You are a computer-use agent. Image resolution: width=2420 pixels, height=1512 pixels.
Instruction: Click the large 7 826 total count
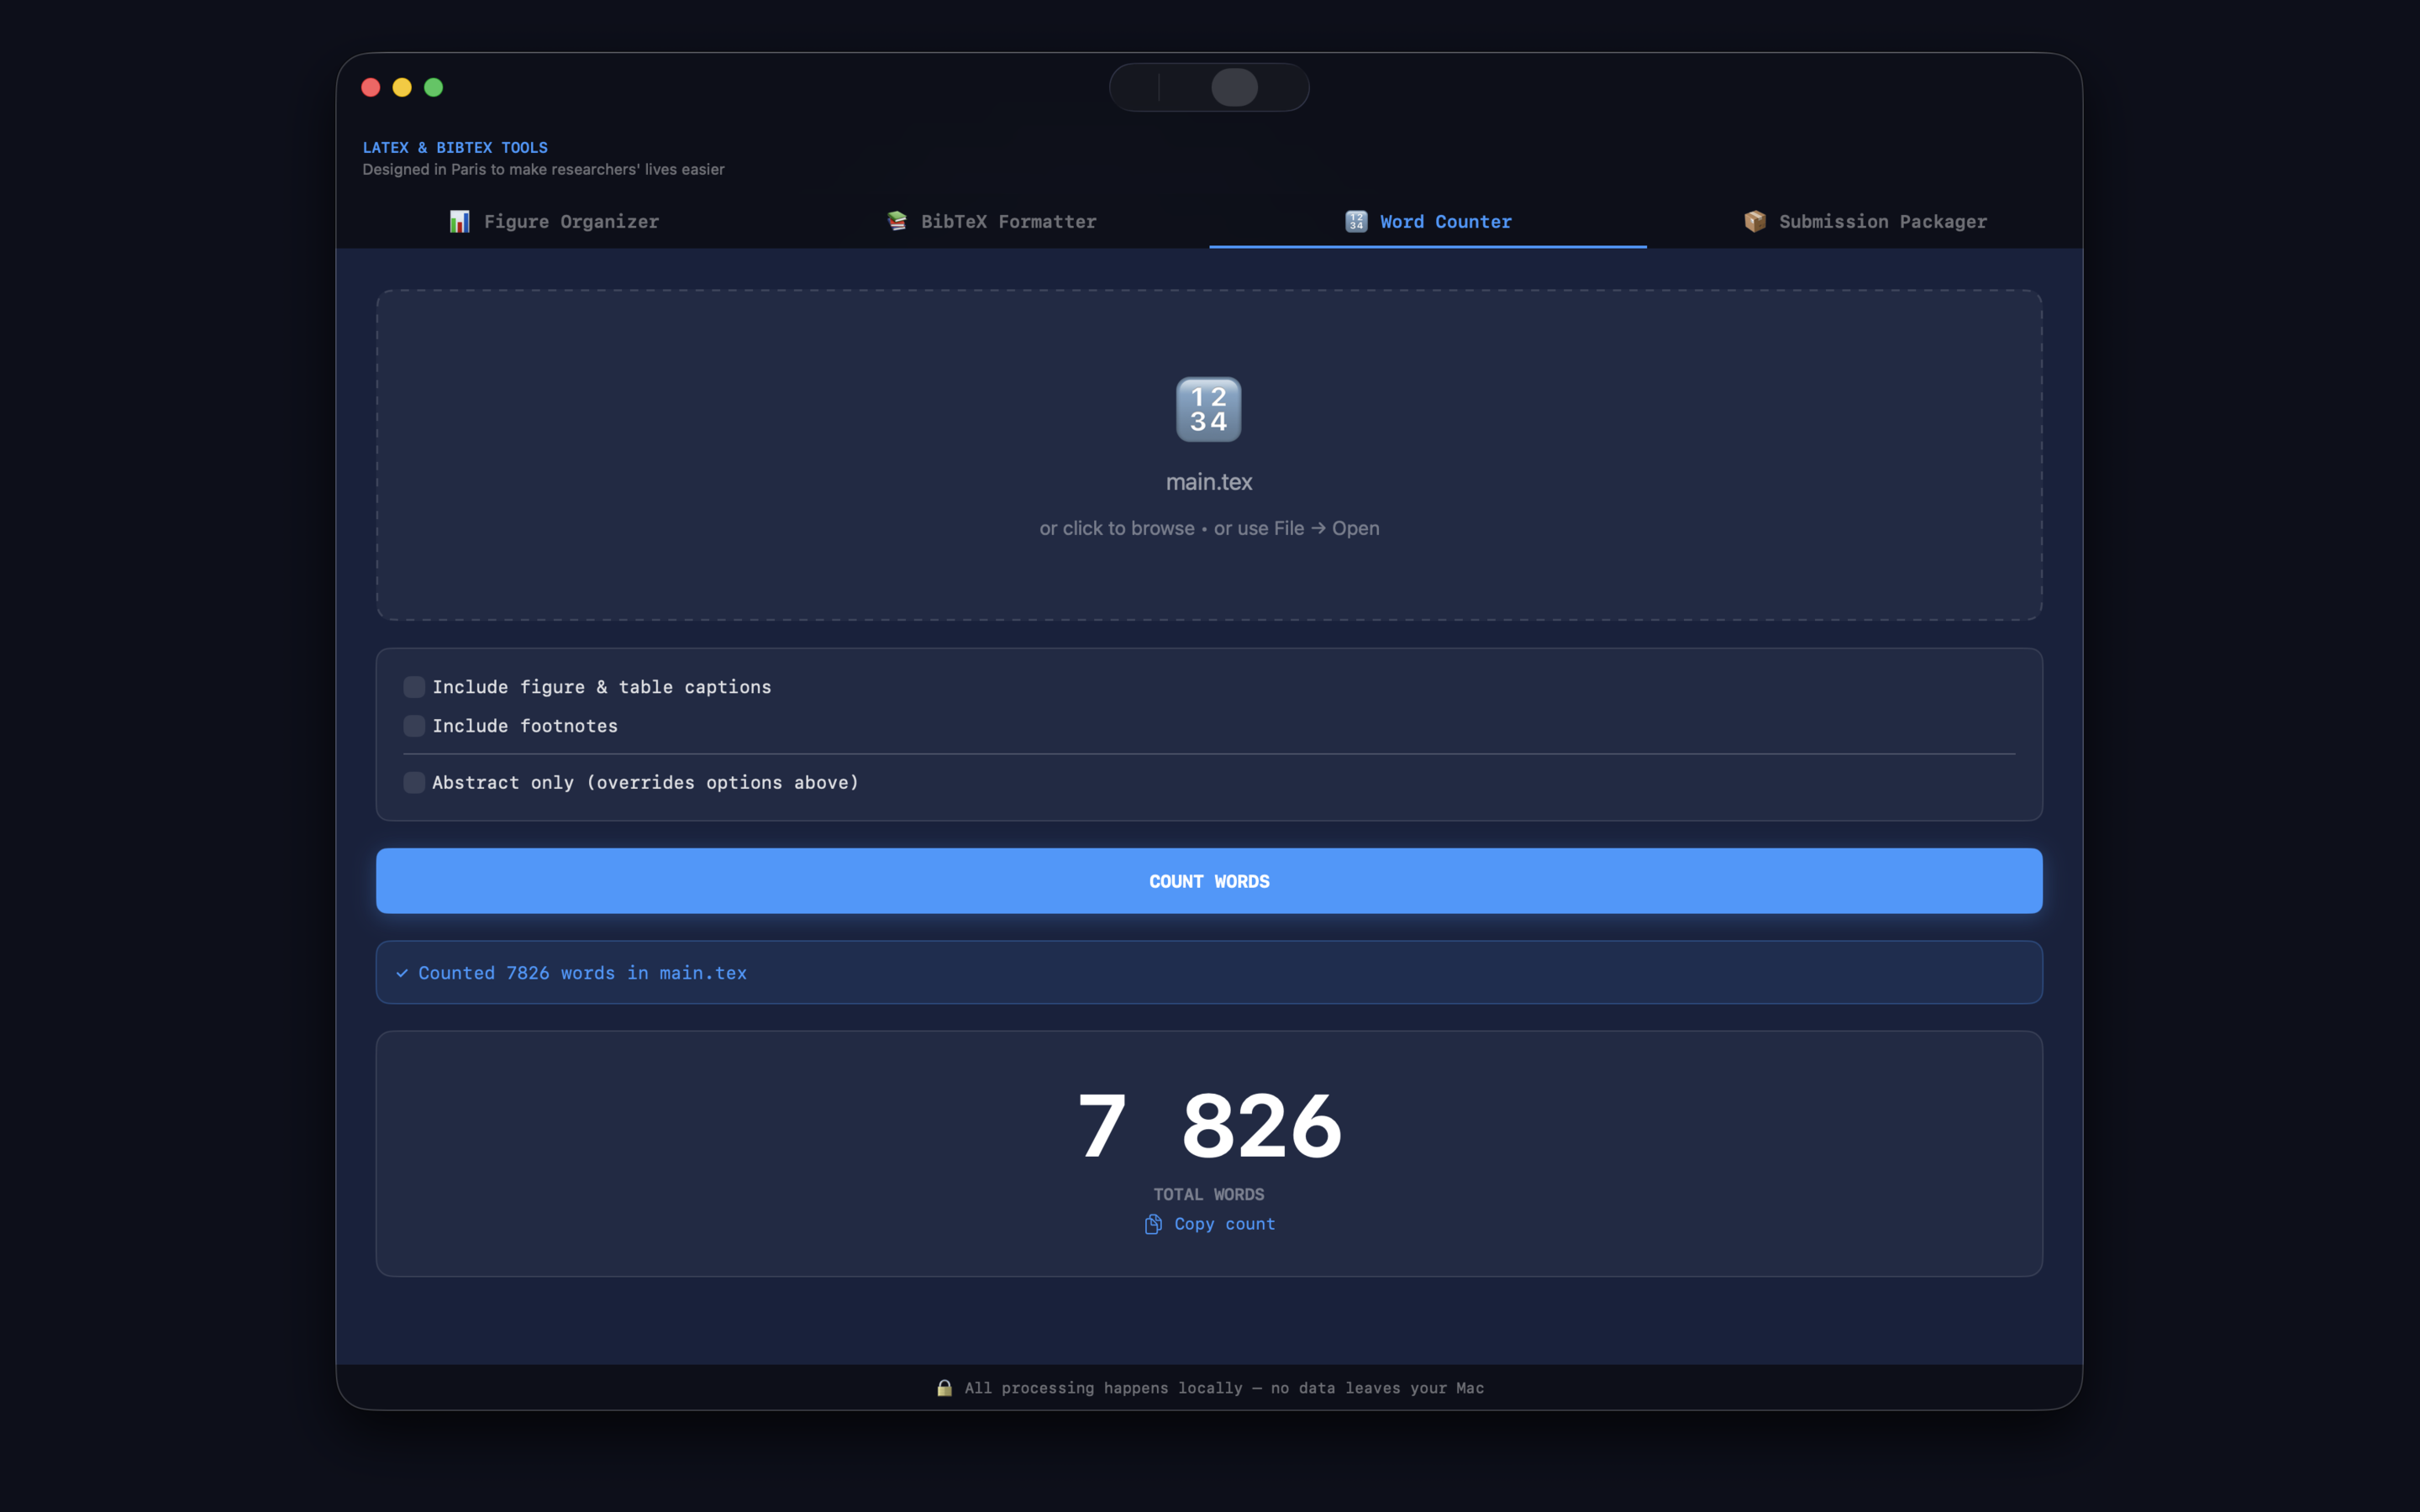pyautogui.click(x=1209, y=1126)
